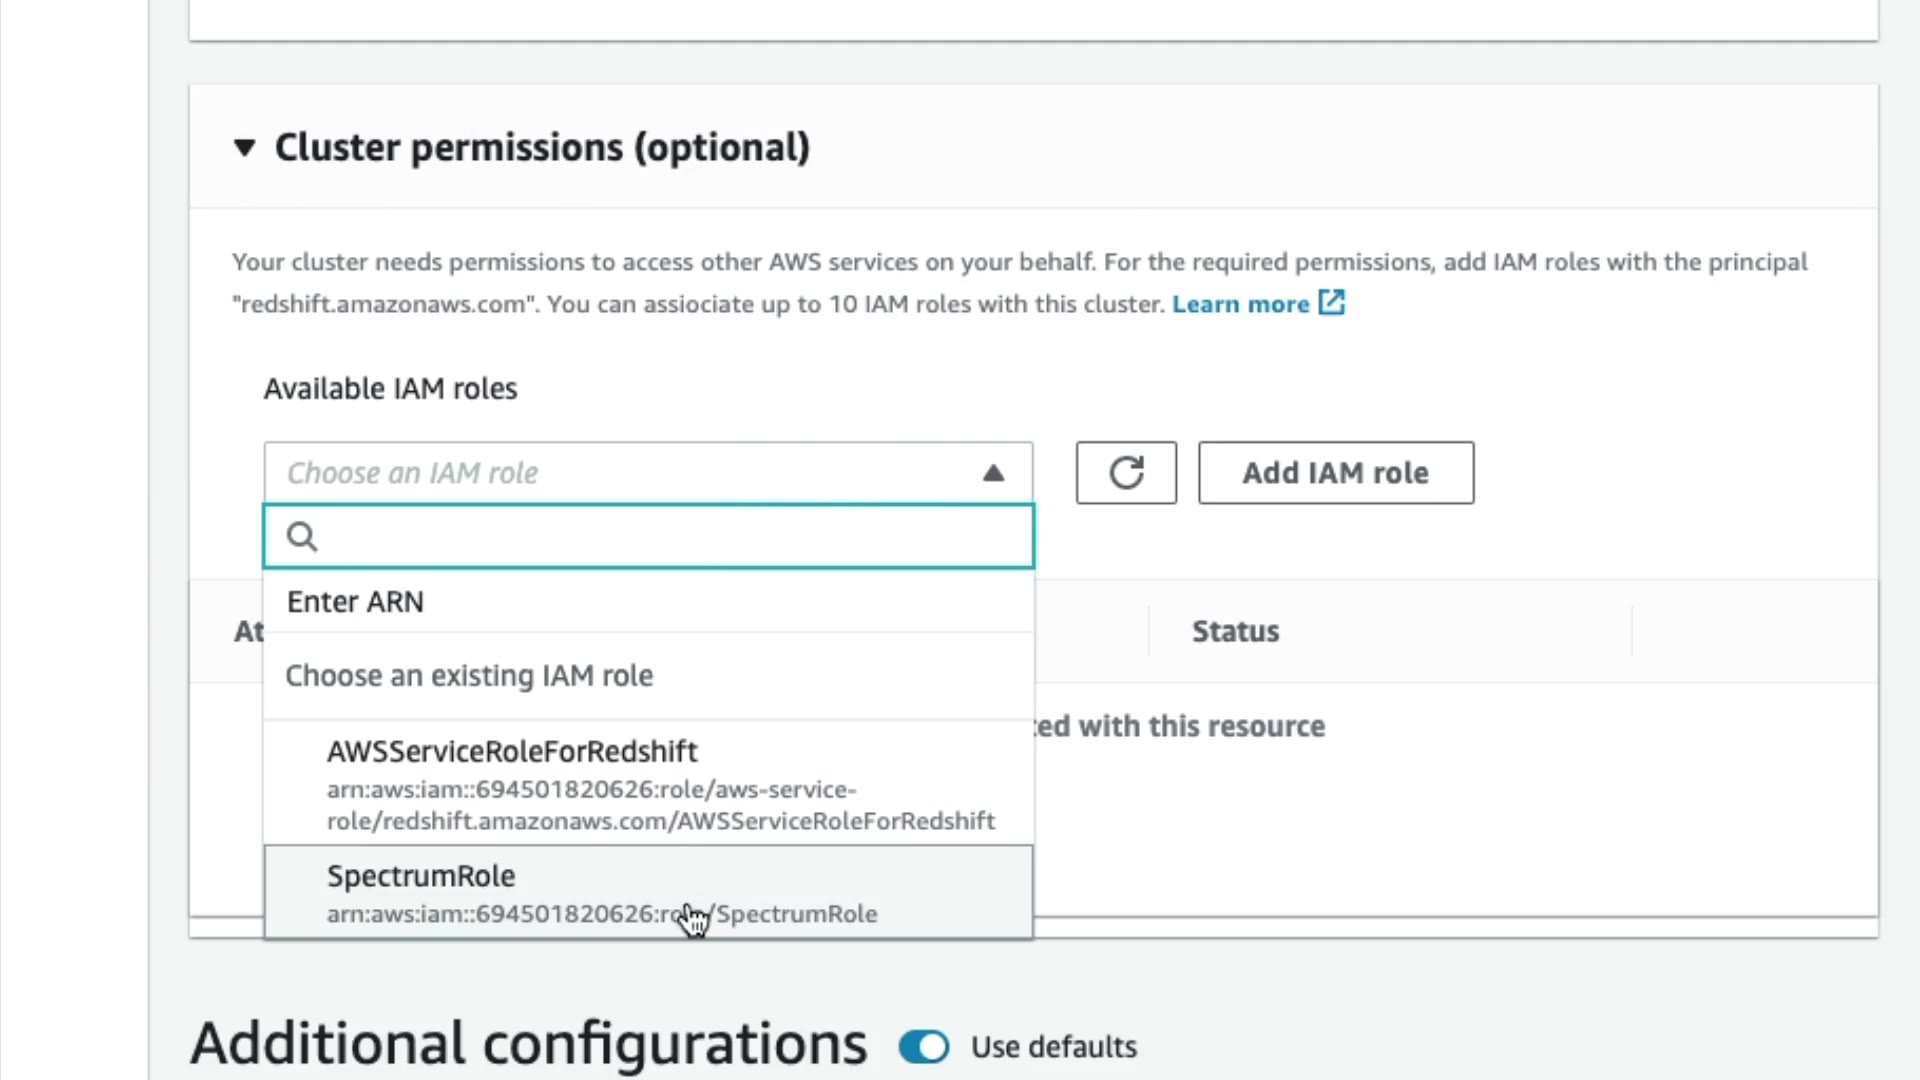Click the refresh IAM roles icon button
This screenshot has width=1920, height=1080.
click(x=1126, y=473)
